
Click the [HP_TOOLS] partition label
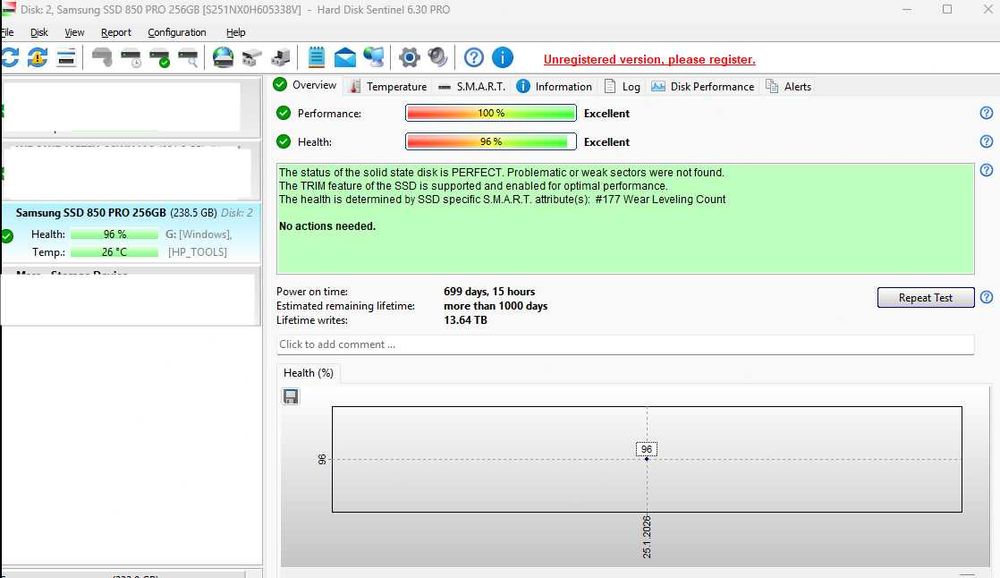(197, 252)
